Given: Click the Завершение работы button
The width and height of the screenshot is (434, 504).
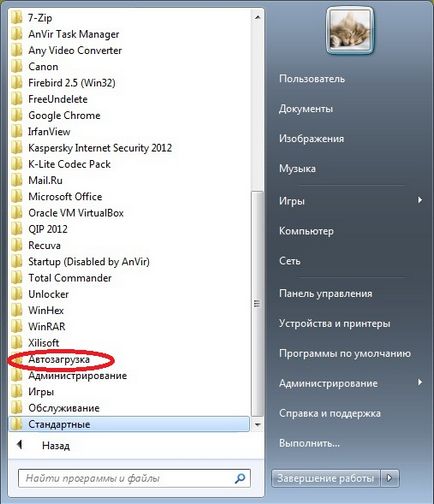Looking at the screenshot, I should click(x=326, y=478).
